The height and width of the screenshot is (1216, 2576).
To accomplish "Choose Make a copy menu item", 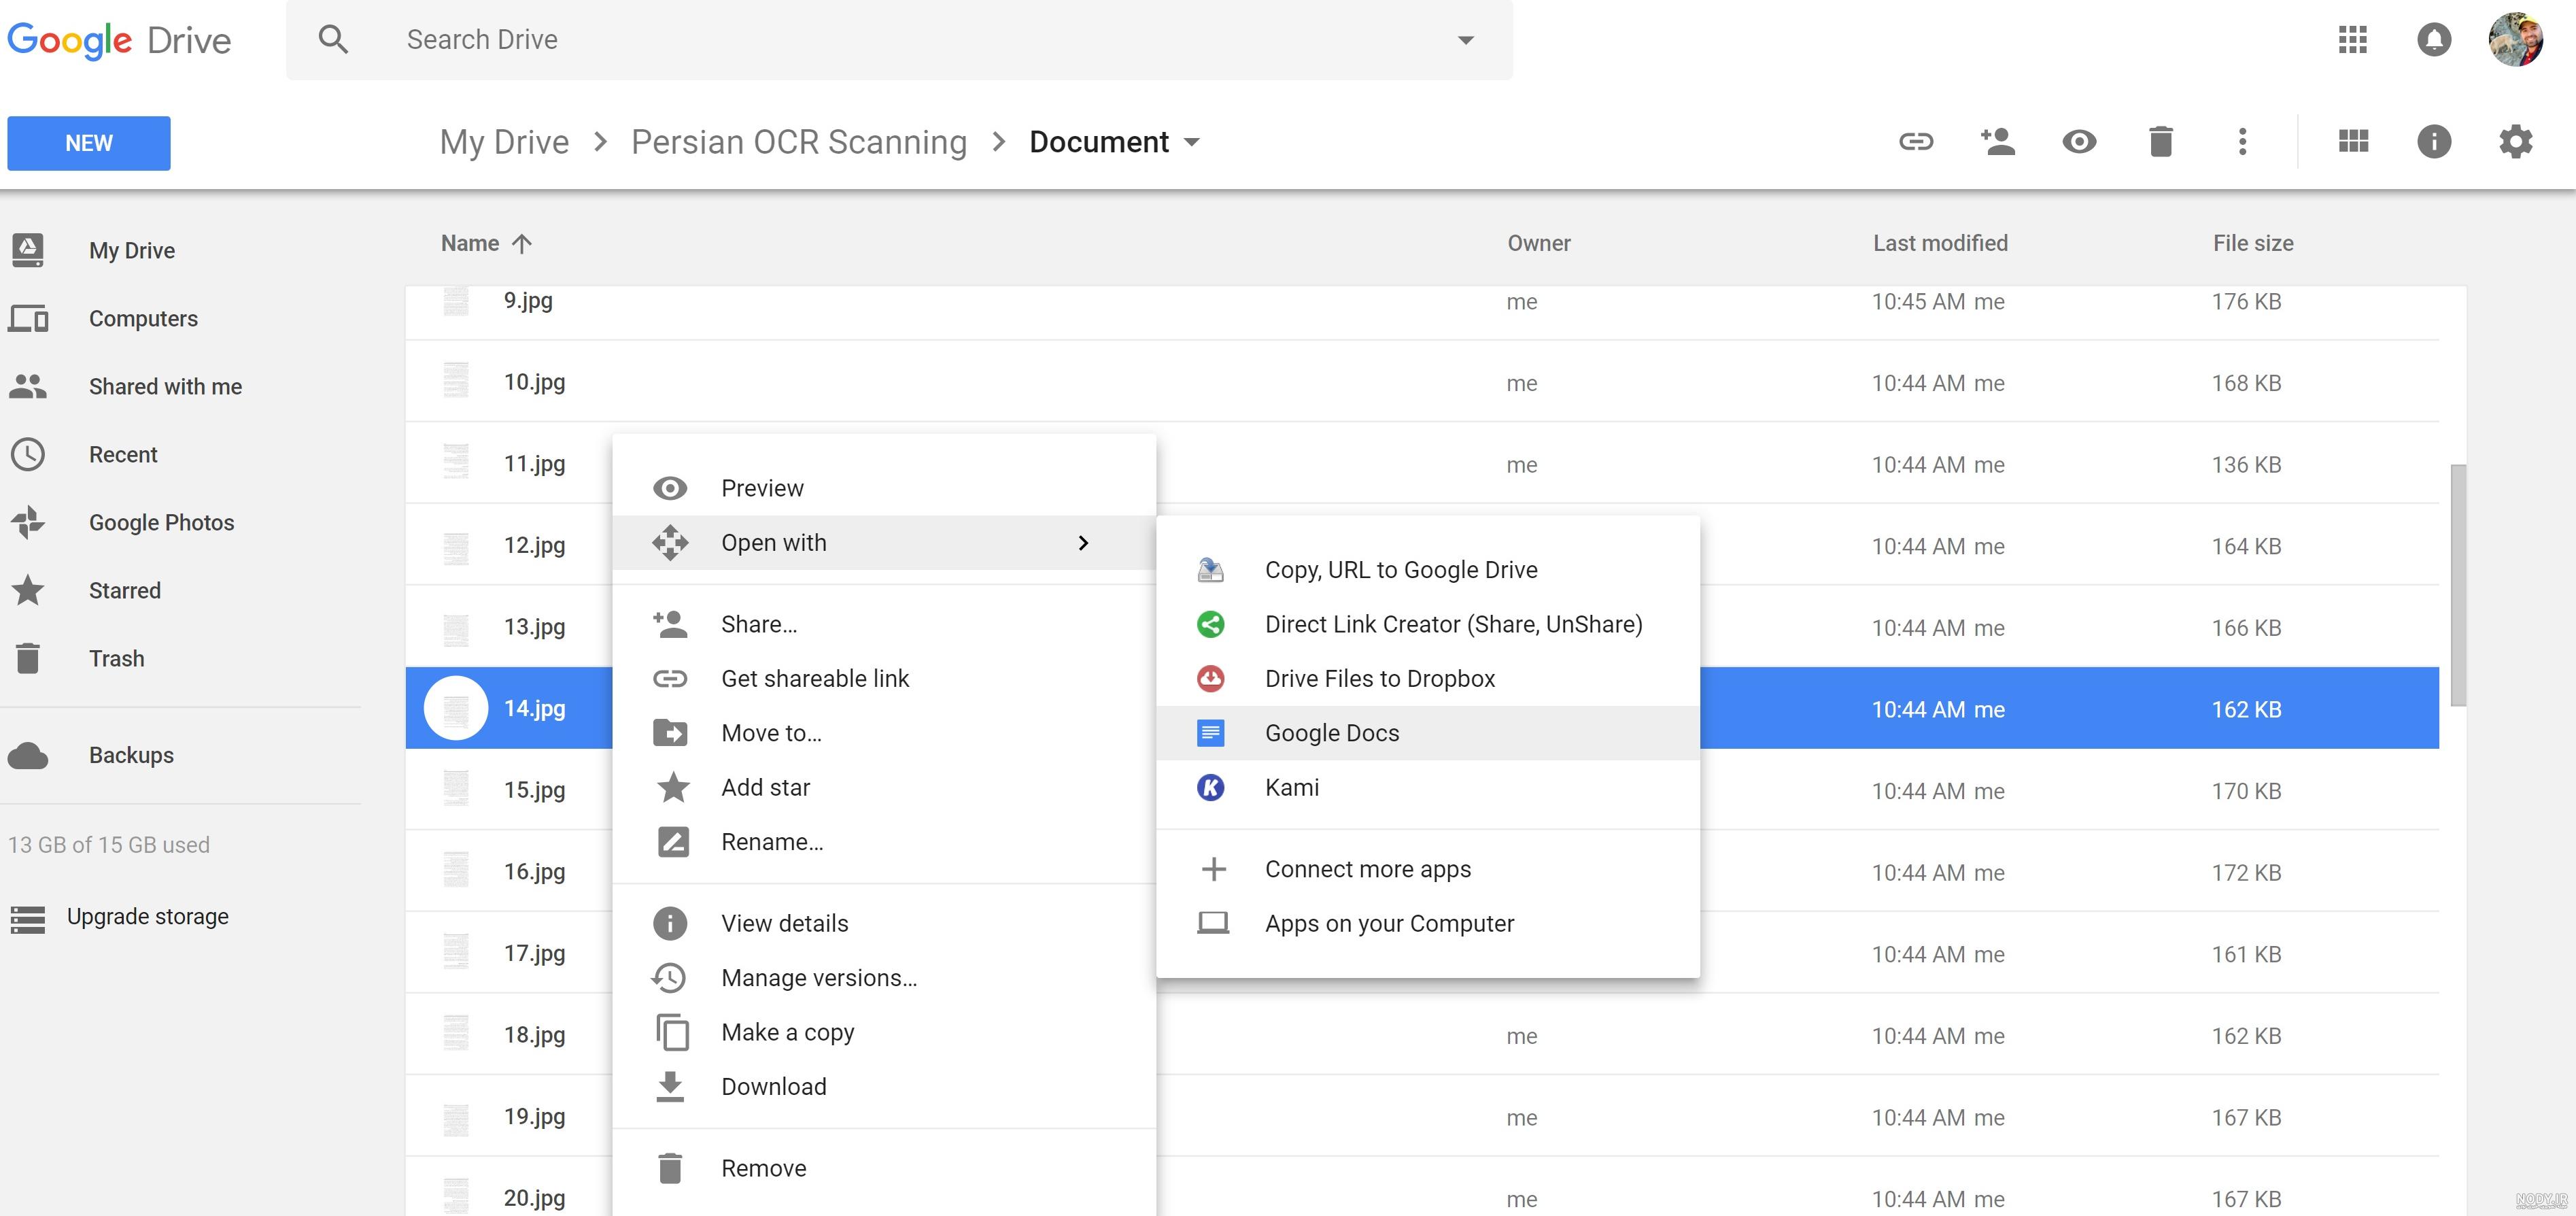I will (x=884, y=1032).
